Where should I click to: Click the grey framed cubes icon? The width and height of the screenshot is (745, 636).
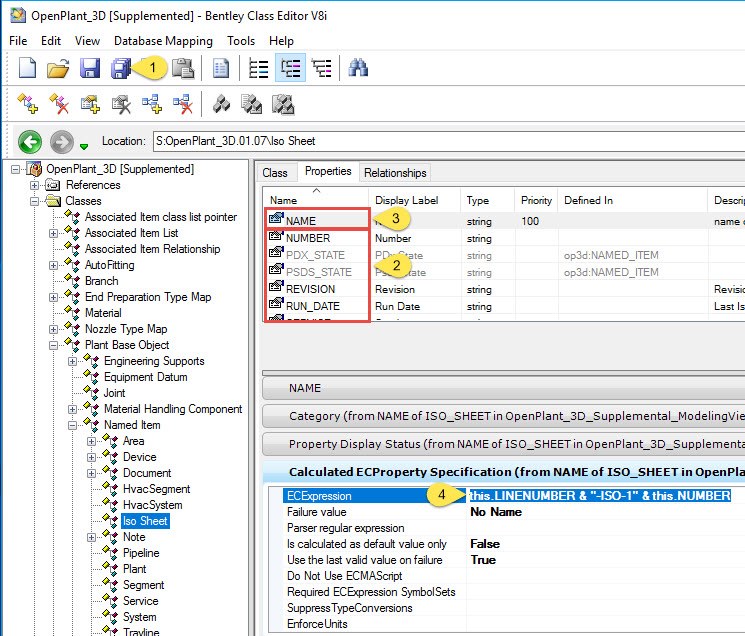(x=283, y=104)
